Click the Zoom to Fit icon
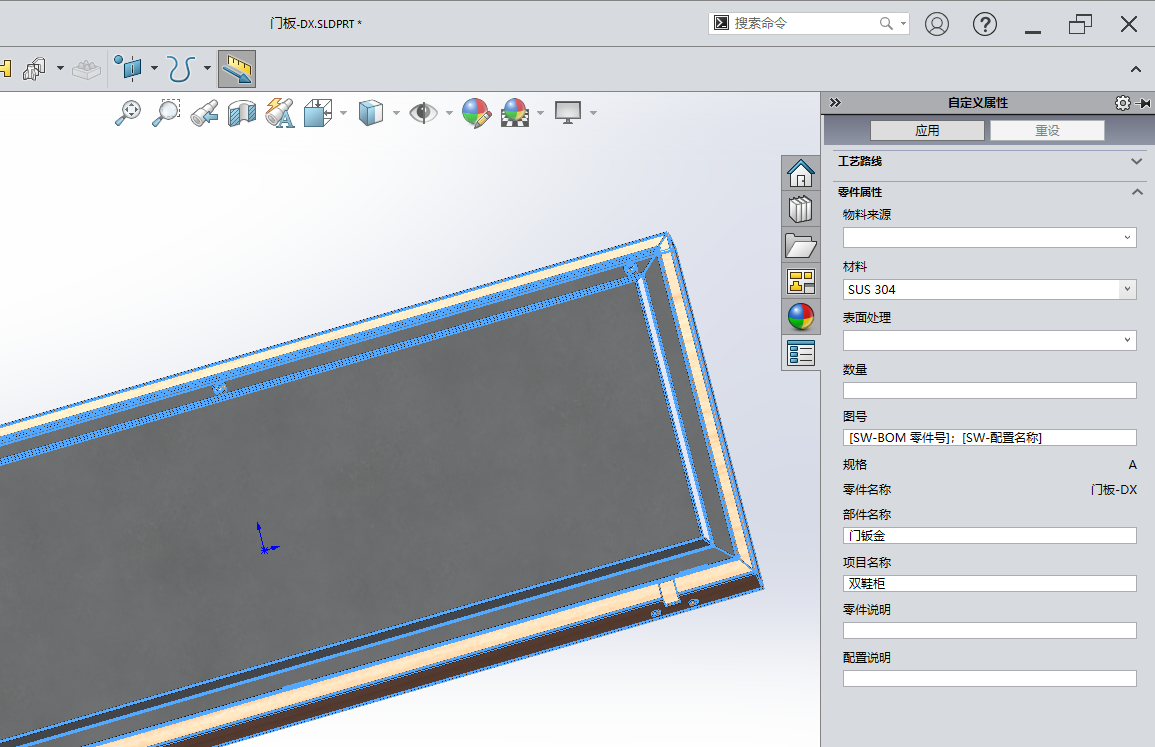Viewport: 1155px width, 747px height. (x=128, y=113)
